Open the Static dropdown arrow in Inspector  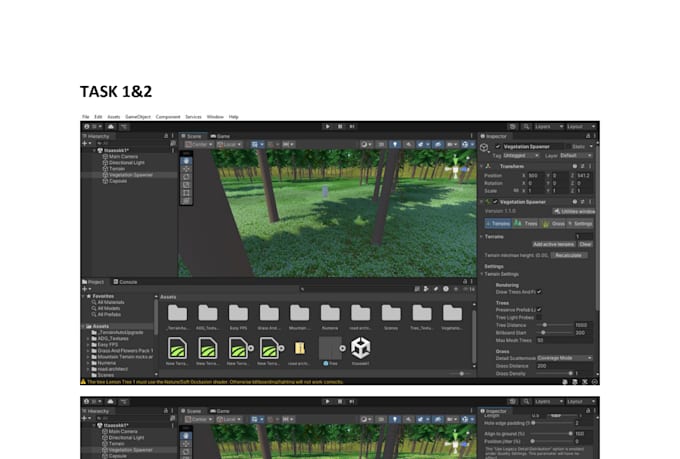pyautogui.click(x=591, y=147)
